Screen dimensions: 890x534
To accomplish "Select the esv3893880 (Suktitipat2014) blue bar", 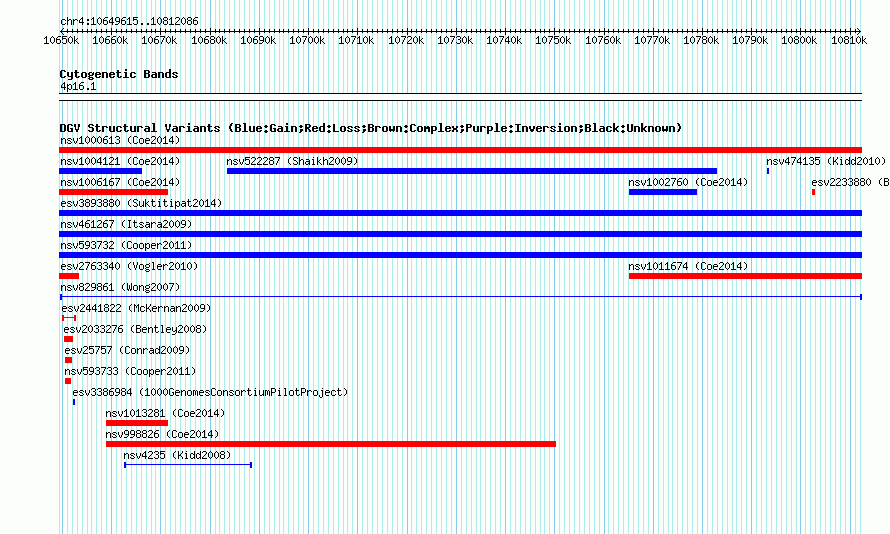I will pos(460,213).
